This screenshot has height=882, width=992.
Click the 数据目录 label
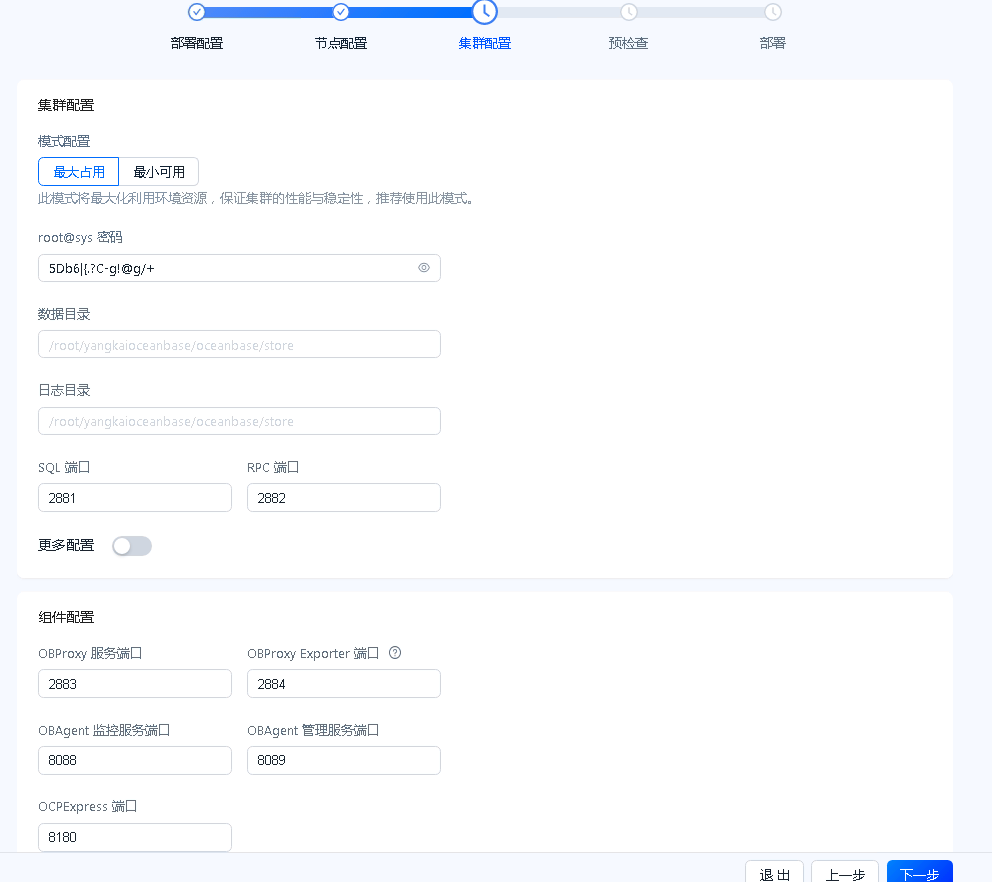pyautogui.click(x=64, y=314)
